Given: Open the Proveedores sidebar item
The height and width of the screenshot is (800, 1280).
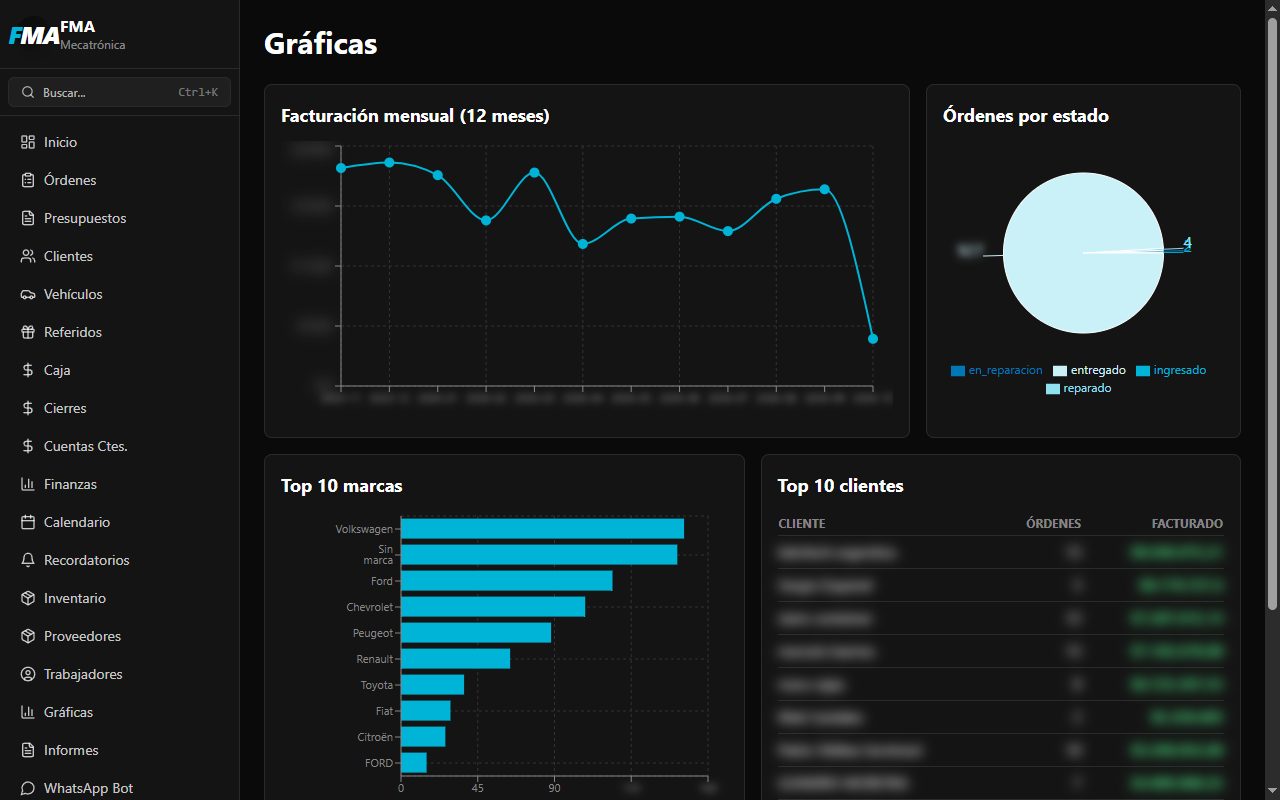Looking at the screenshot, I should click(x=120, y=636).
